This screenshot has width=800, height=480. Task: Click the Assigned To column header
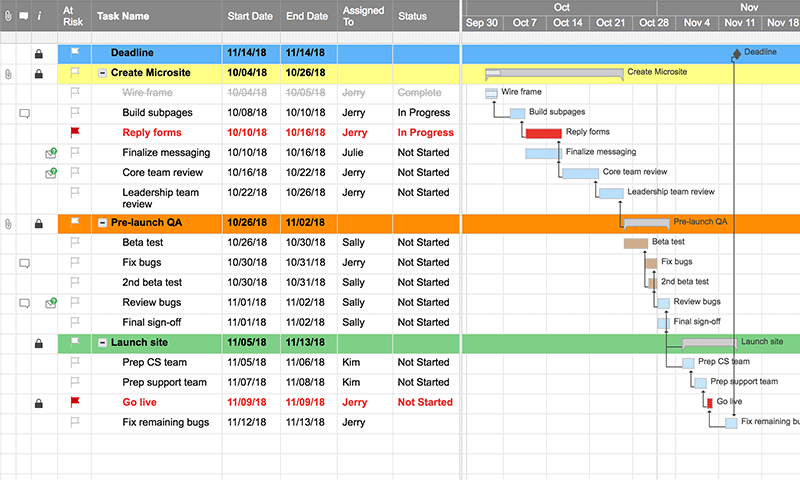362,16
